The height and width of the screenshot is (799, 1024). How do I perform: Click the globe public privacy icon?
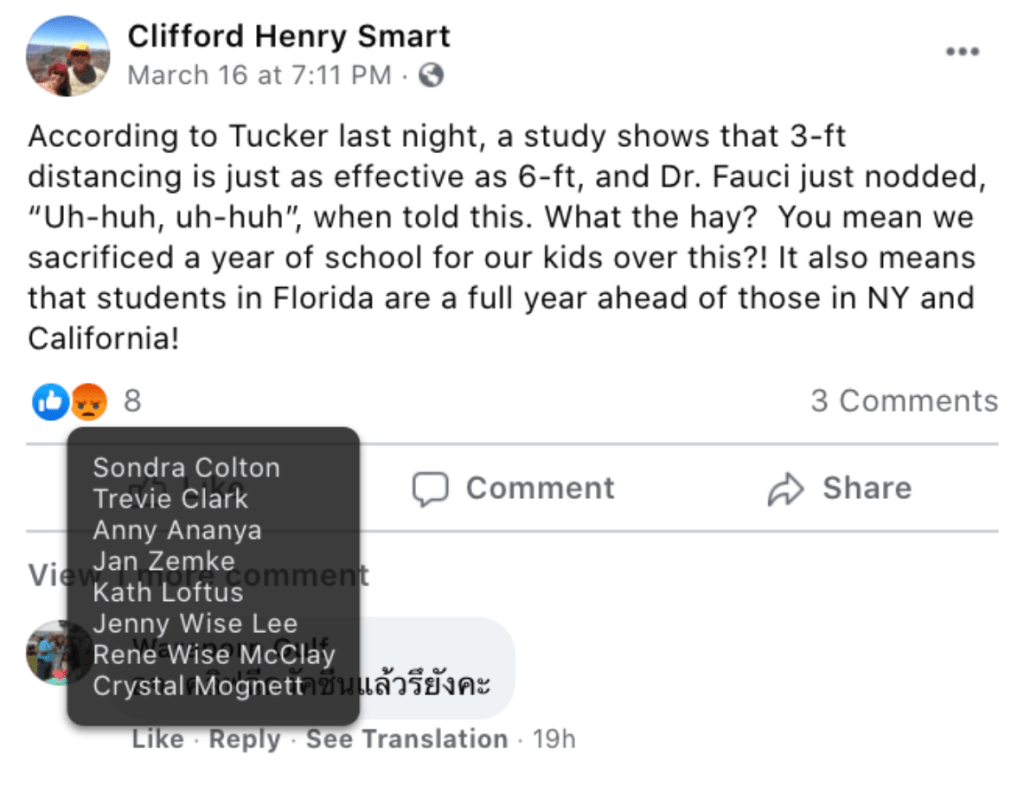[x=431, y=75]
